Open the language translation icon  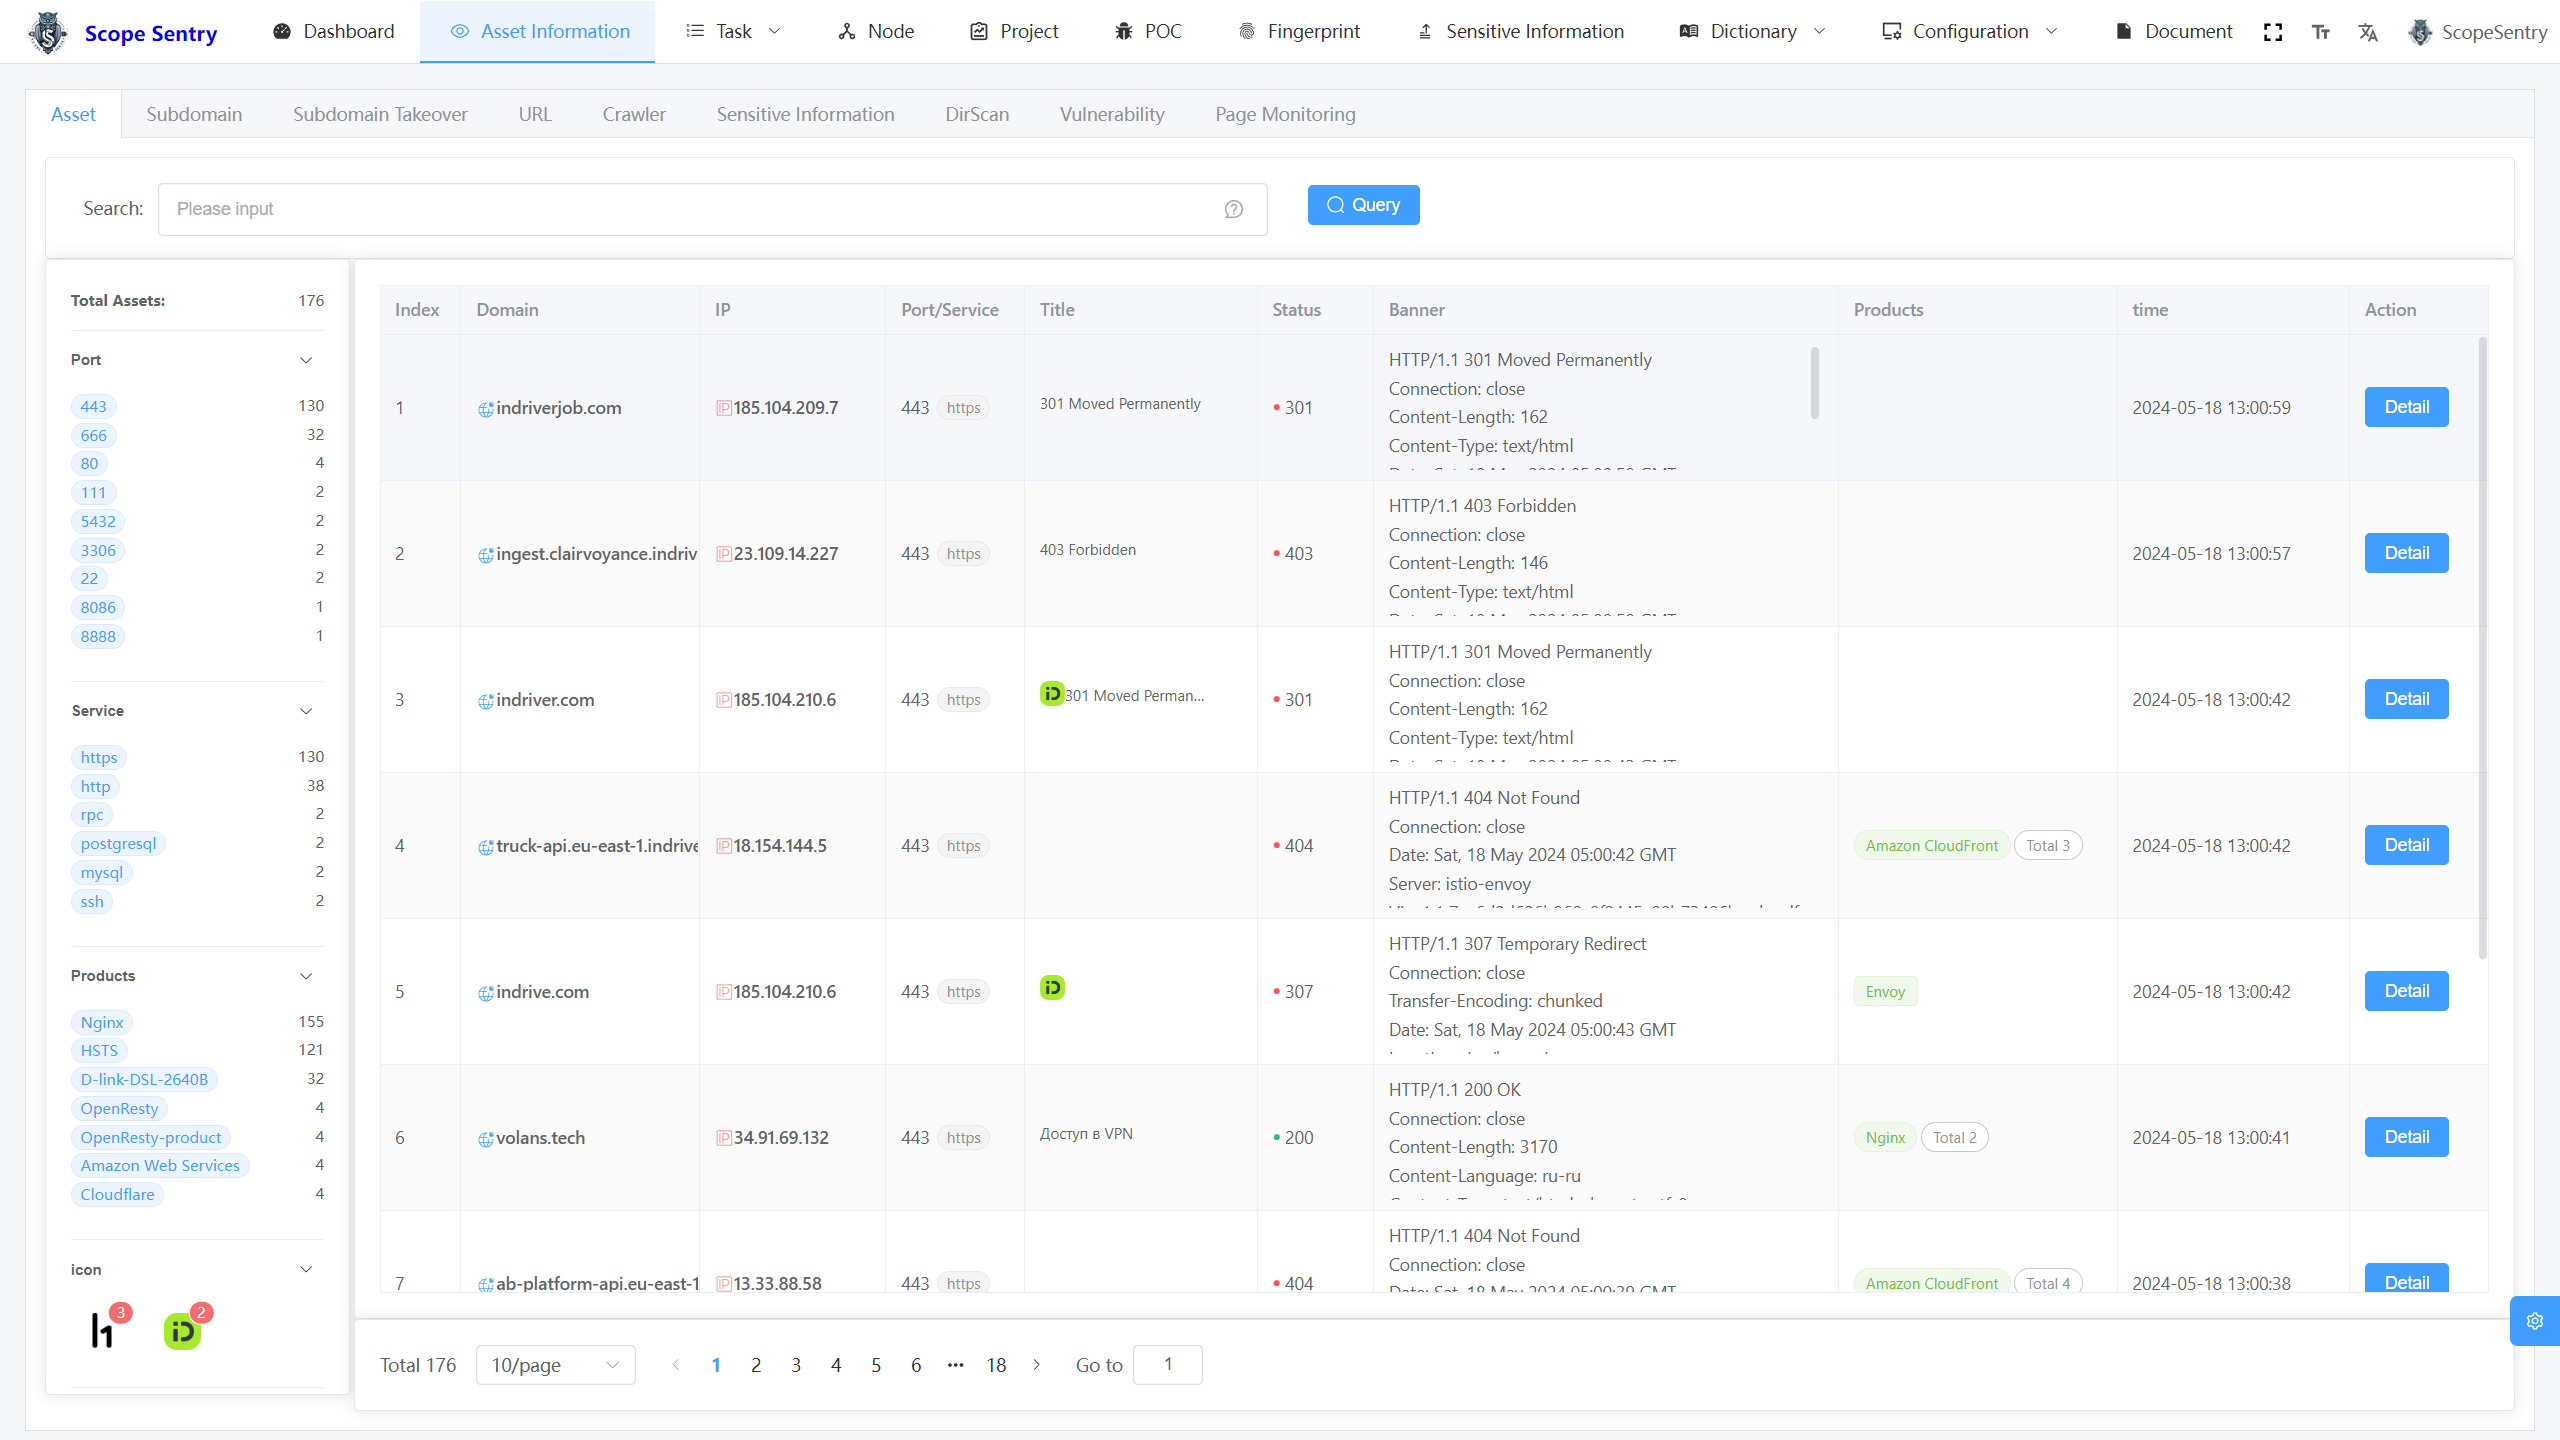point(2368,32)
